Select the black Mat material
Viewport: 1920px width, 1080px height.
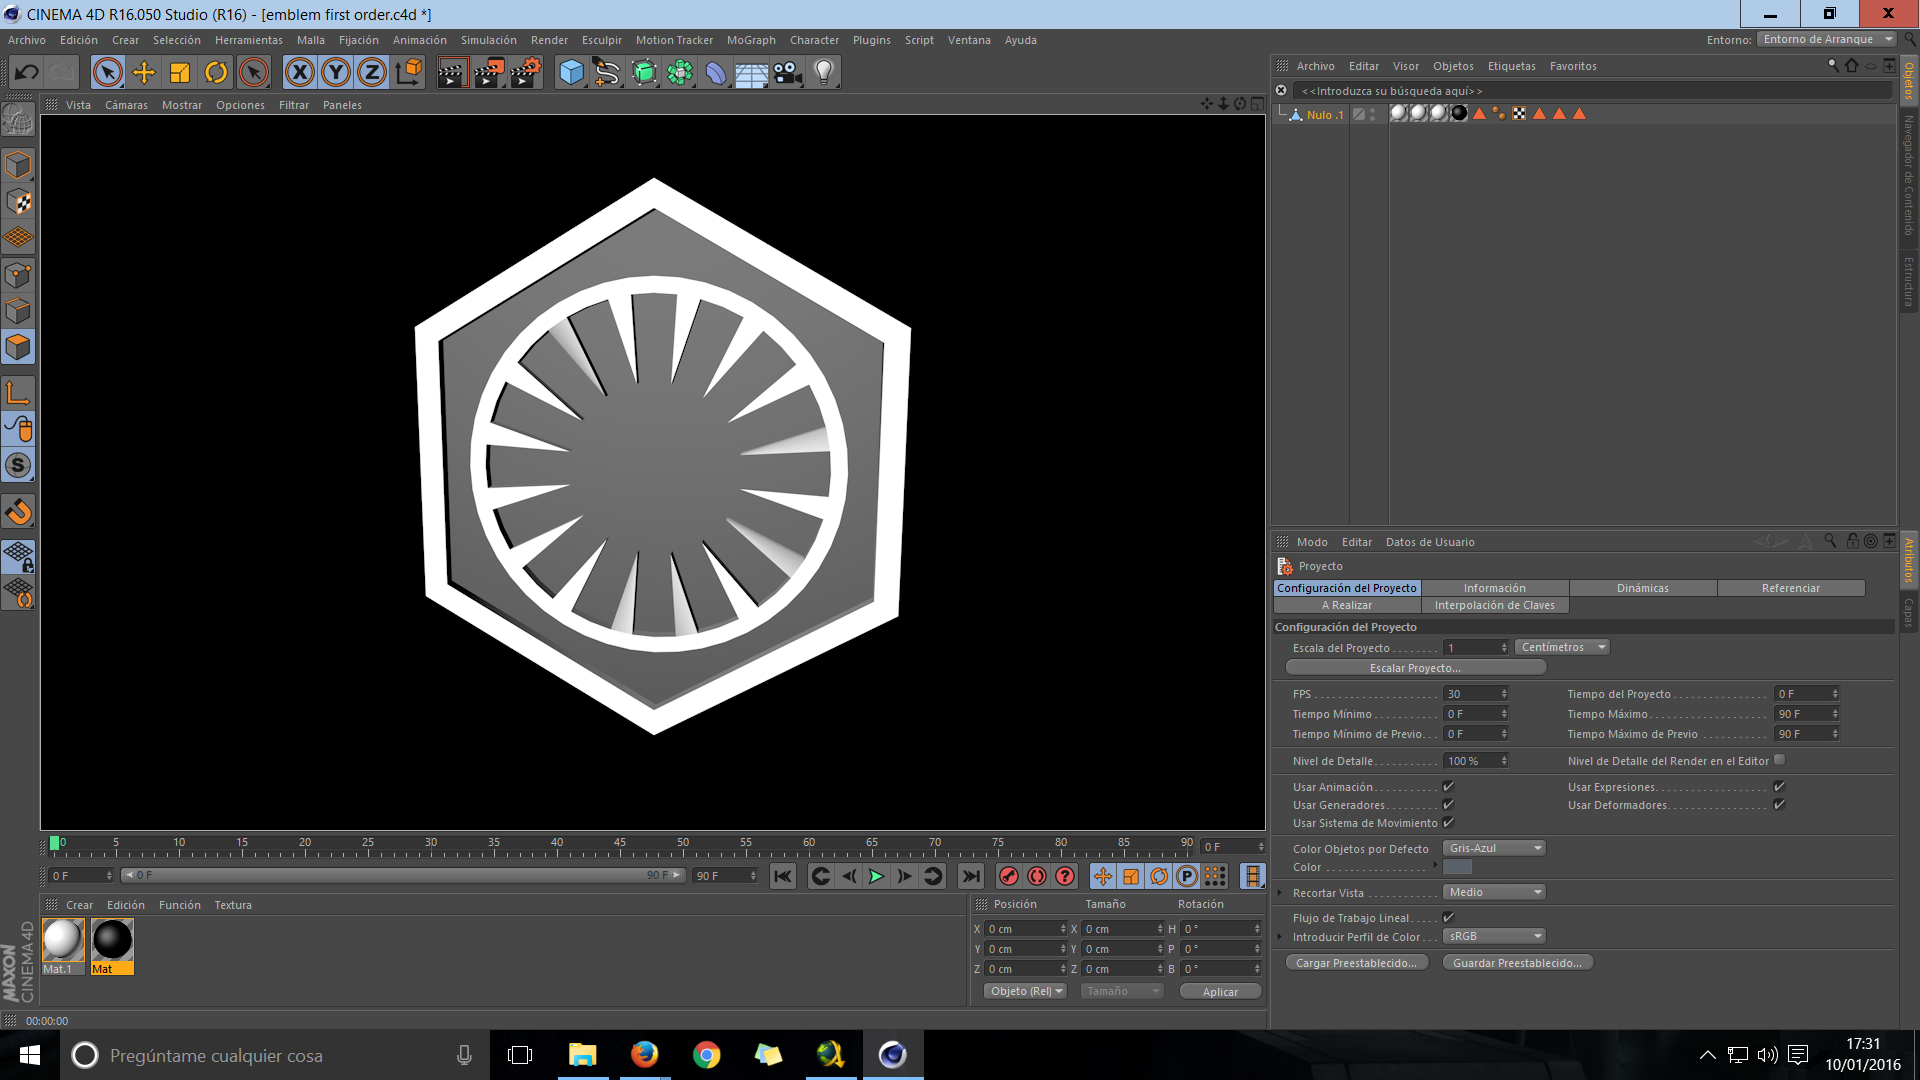coord(112,946)
